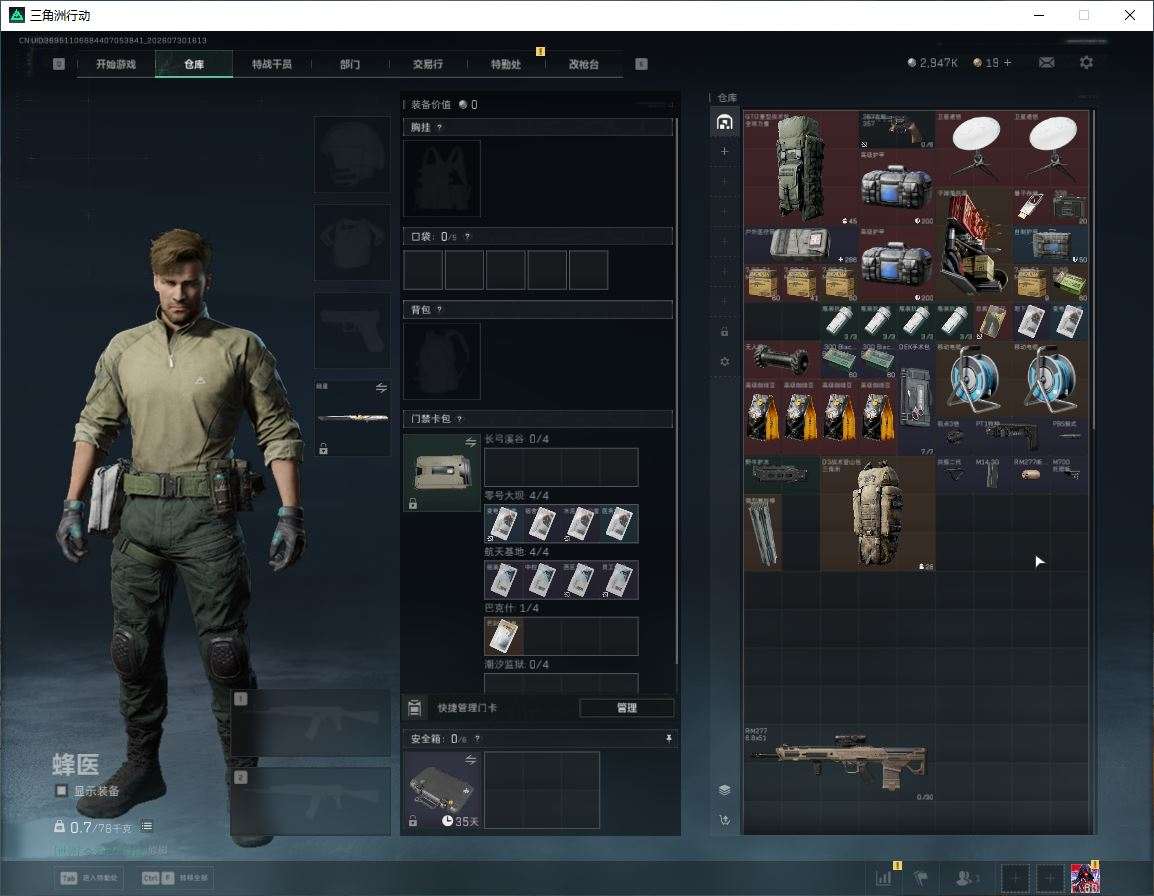Toggle lock on keycard pack slot
The image size is (1154, 896).
click(413, 504)
